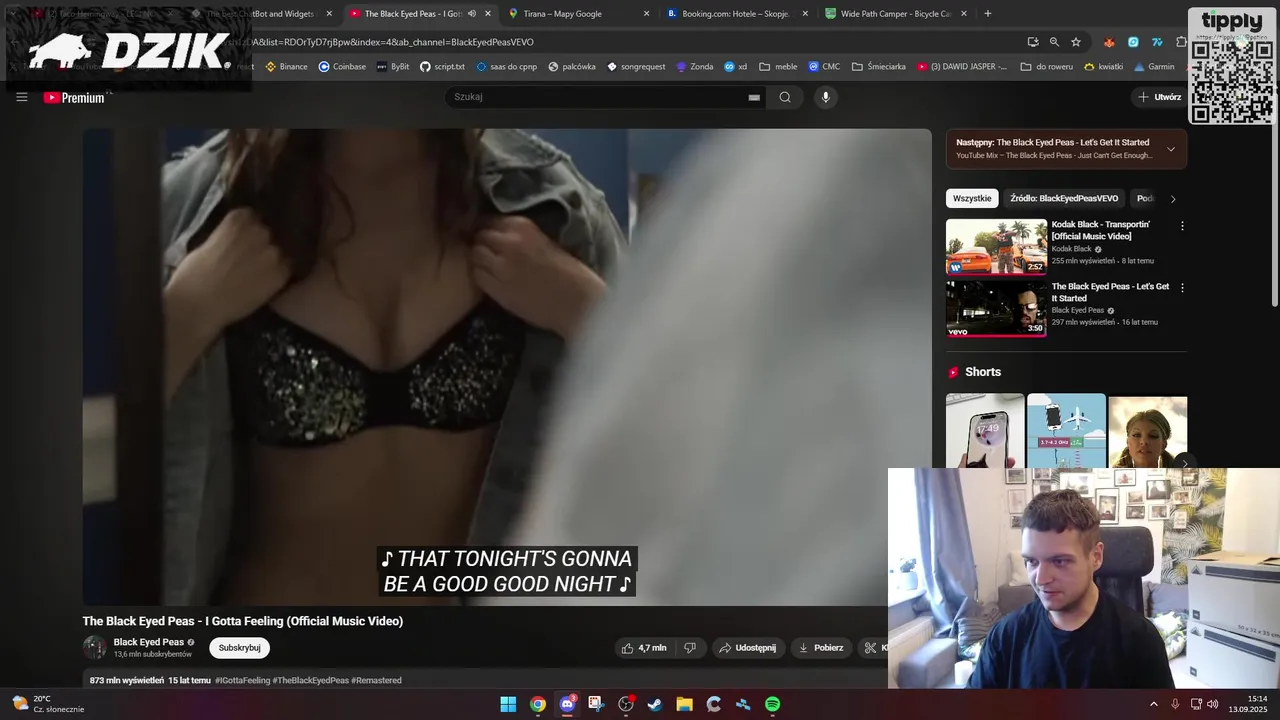Open the Let's Get It Started video thumbnail

(x=996, y=309)
